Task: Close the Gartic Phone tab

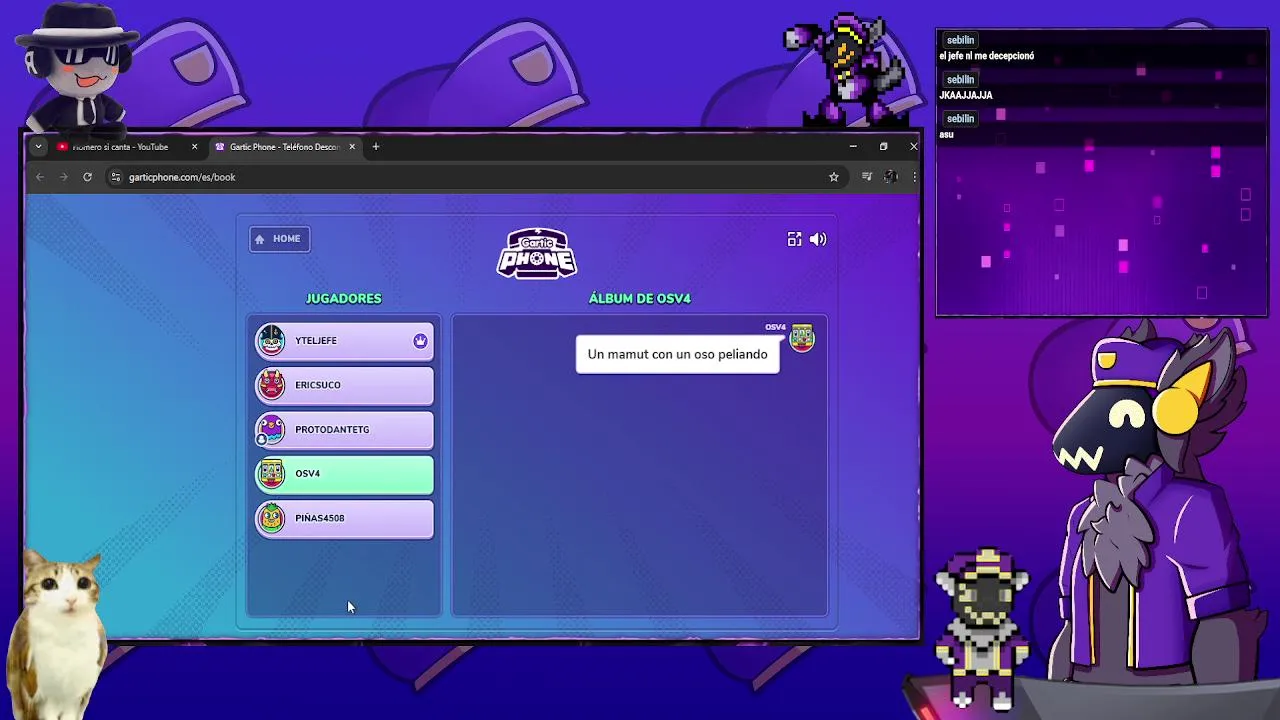Action: pyautogui.click(x=352, y=147)
